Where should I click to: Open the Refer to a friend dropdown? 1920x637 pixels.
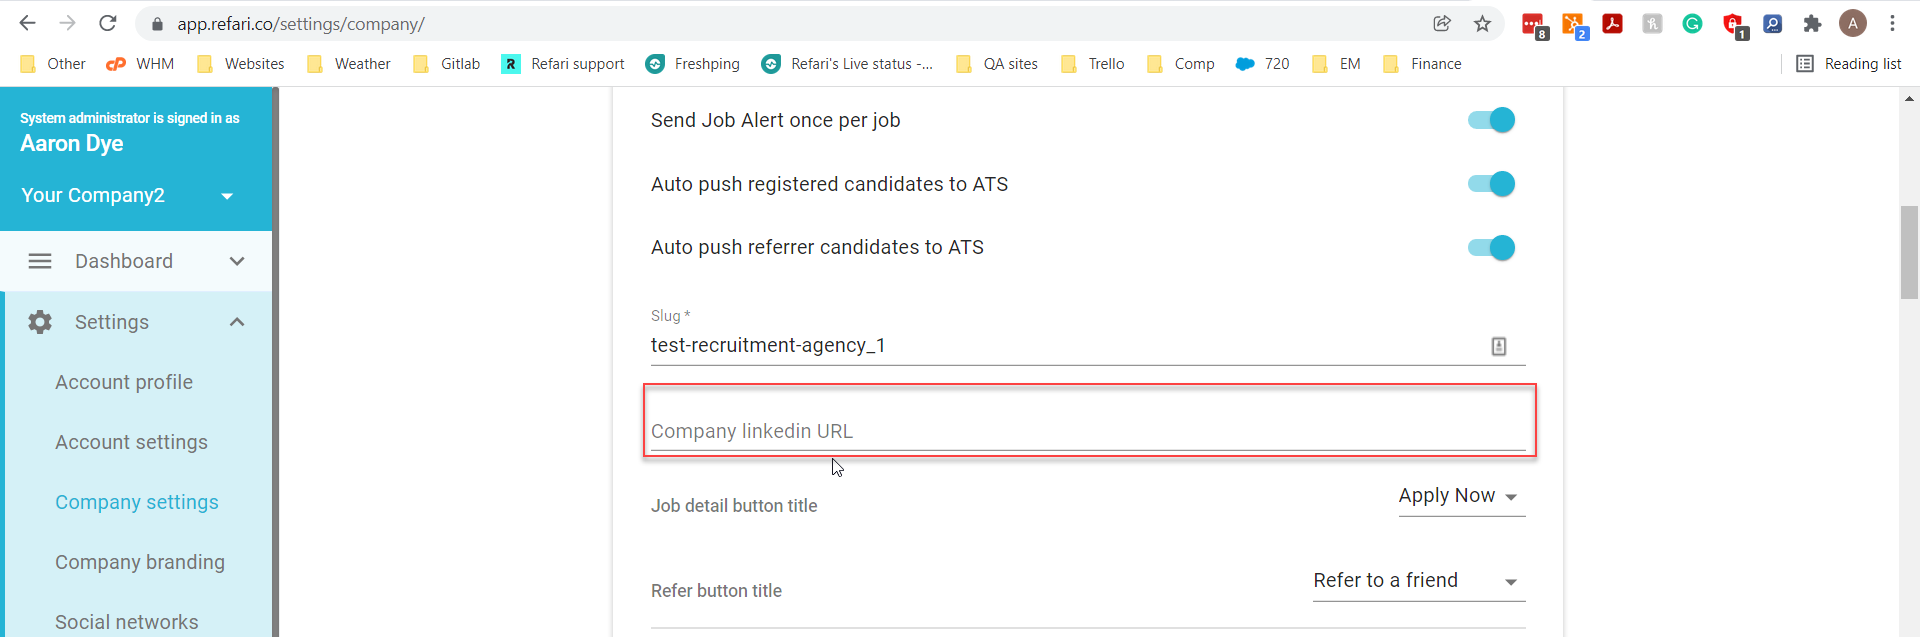point(1419,581)
